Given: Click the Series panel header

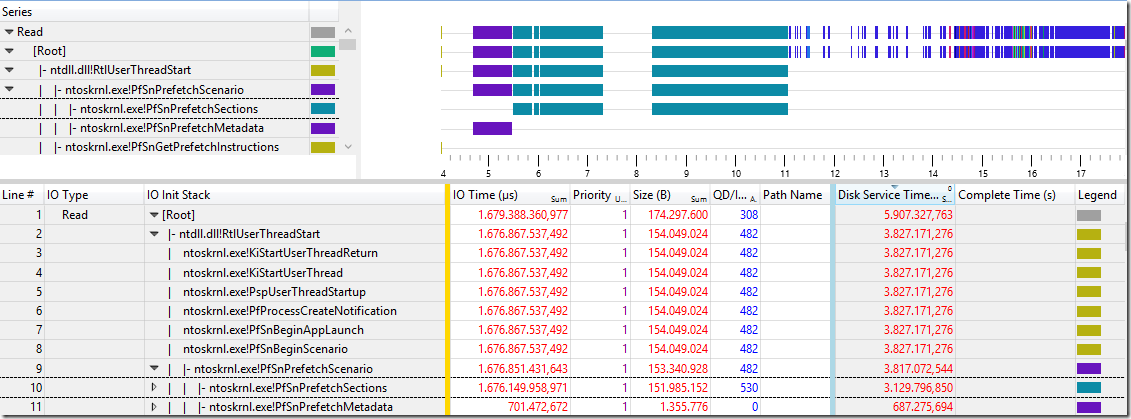Looking at the screenshot, I should 154,12.
